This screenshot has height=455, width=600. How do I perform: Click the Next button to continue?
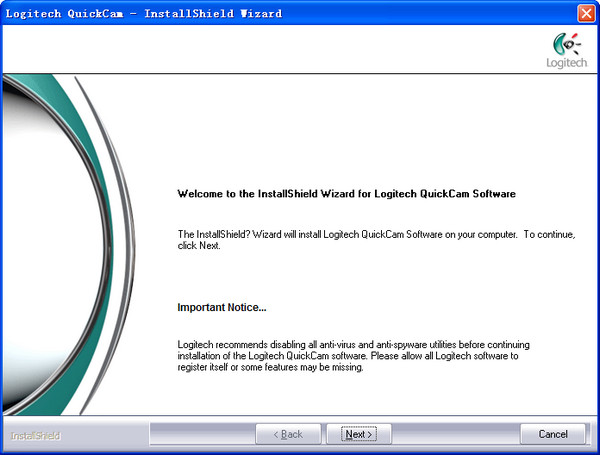(x=359, y=434)
